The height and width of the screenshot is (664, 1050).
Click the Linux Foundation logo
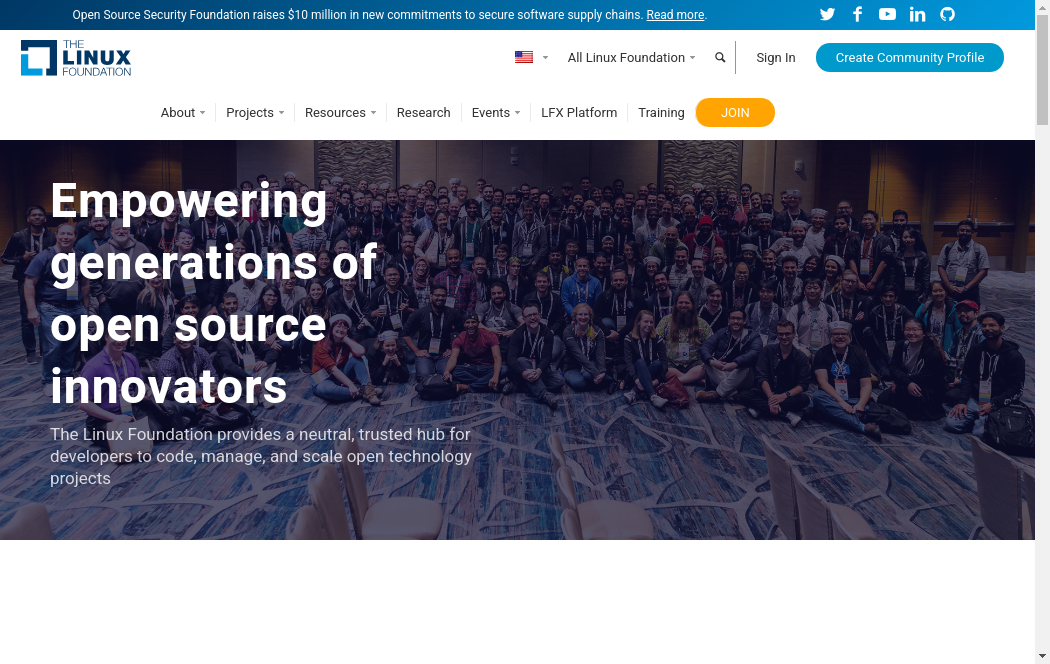pyautogui.click(x=76, y=58)
